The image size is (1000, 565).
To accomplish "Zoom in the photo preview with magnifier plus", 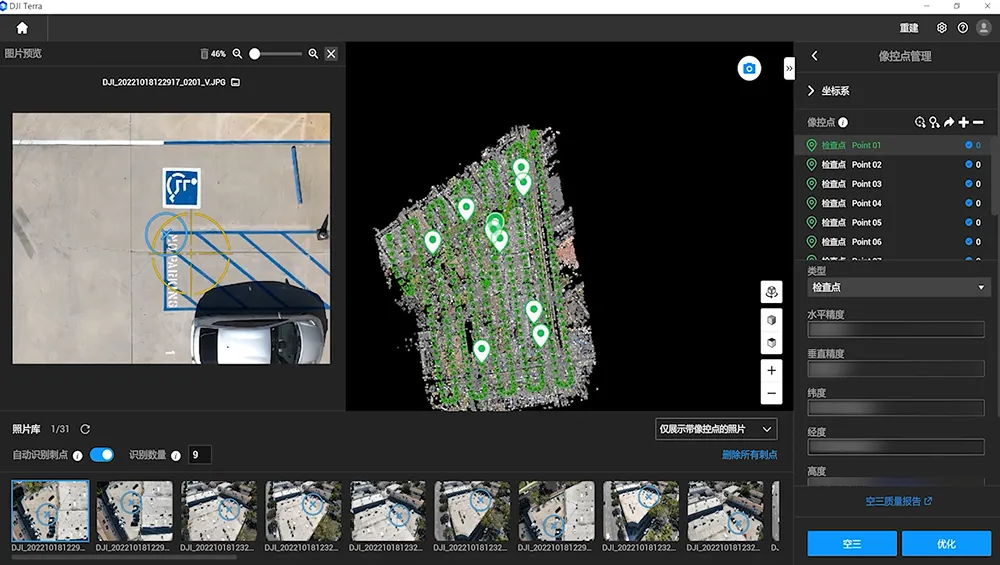I will pos(313,54).
